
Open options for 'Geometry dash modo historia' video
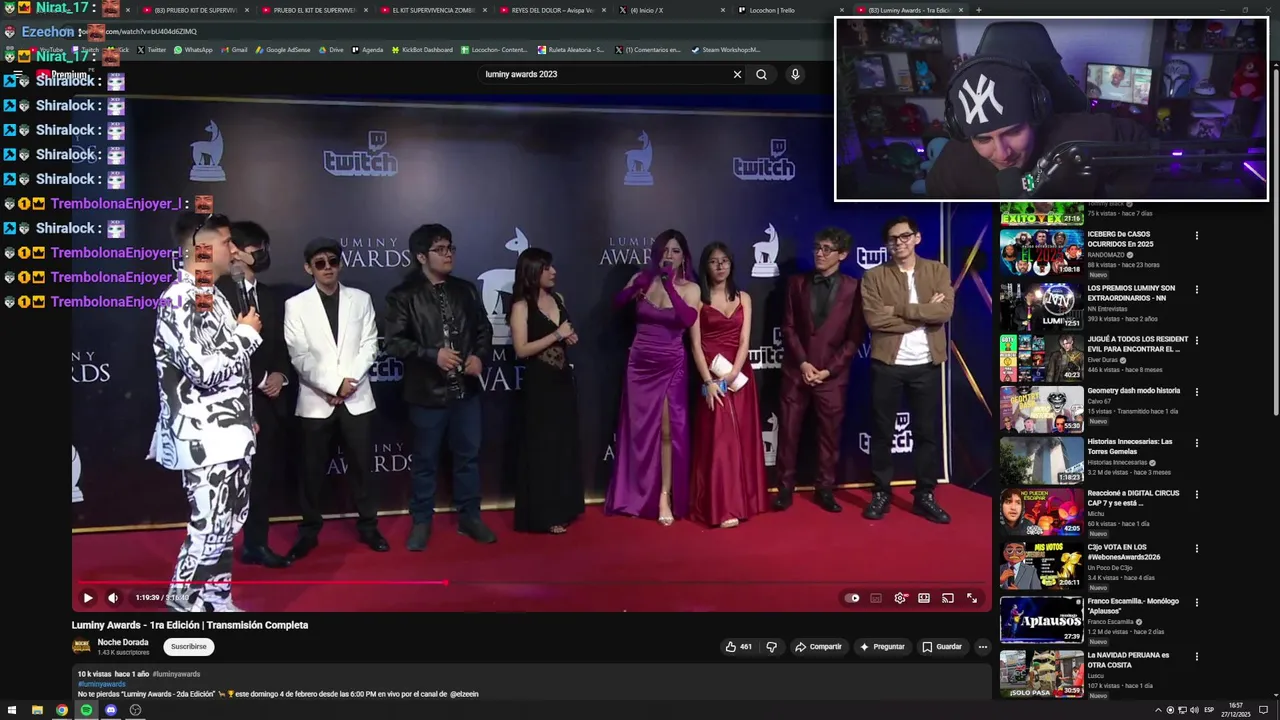pyautogui.click(x=1196, y=392)
